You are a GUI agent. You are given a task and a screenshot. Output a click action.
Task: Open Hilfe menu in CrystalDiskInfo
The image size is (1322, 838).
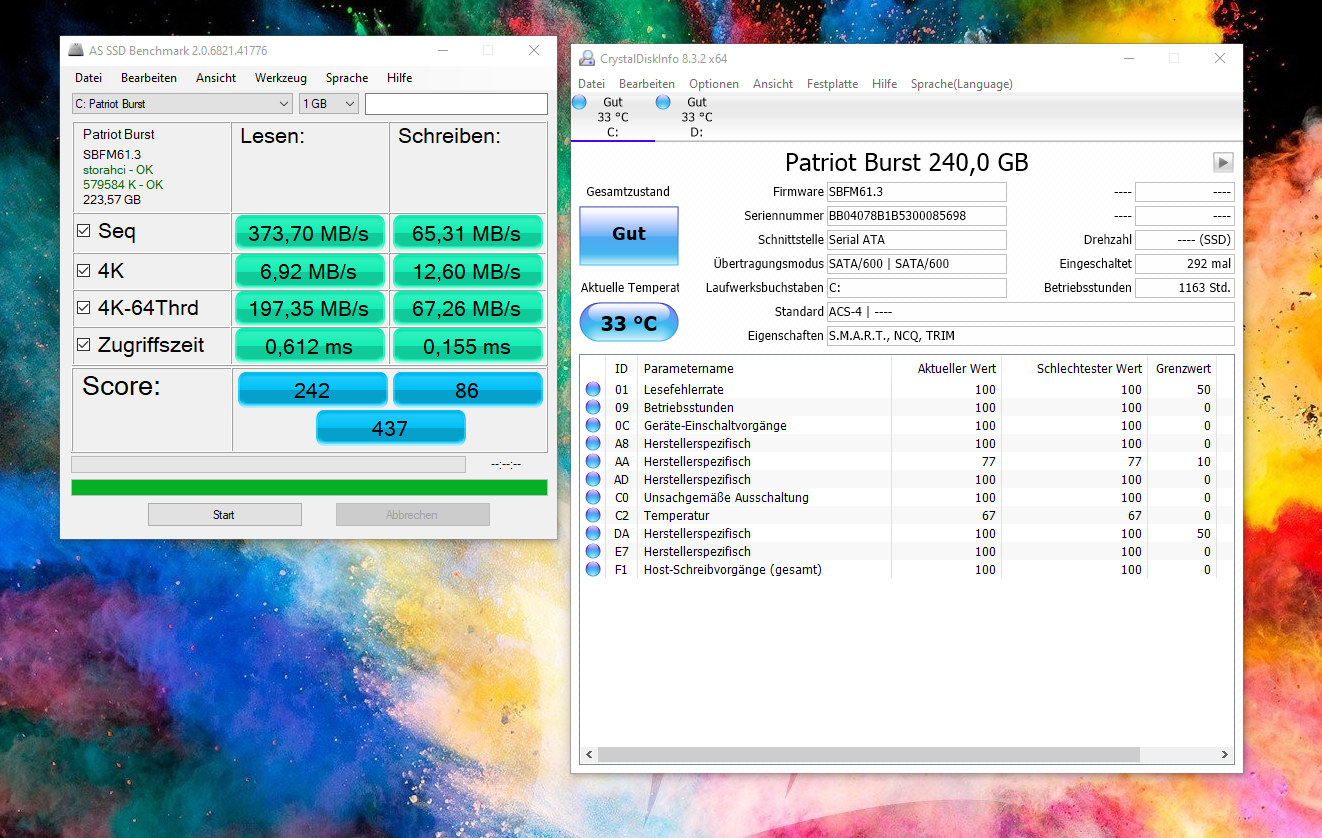(884, 84)
